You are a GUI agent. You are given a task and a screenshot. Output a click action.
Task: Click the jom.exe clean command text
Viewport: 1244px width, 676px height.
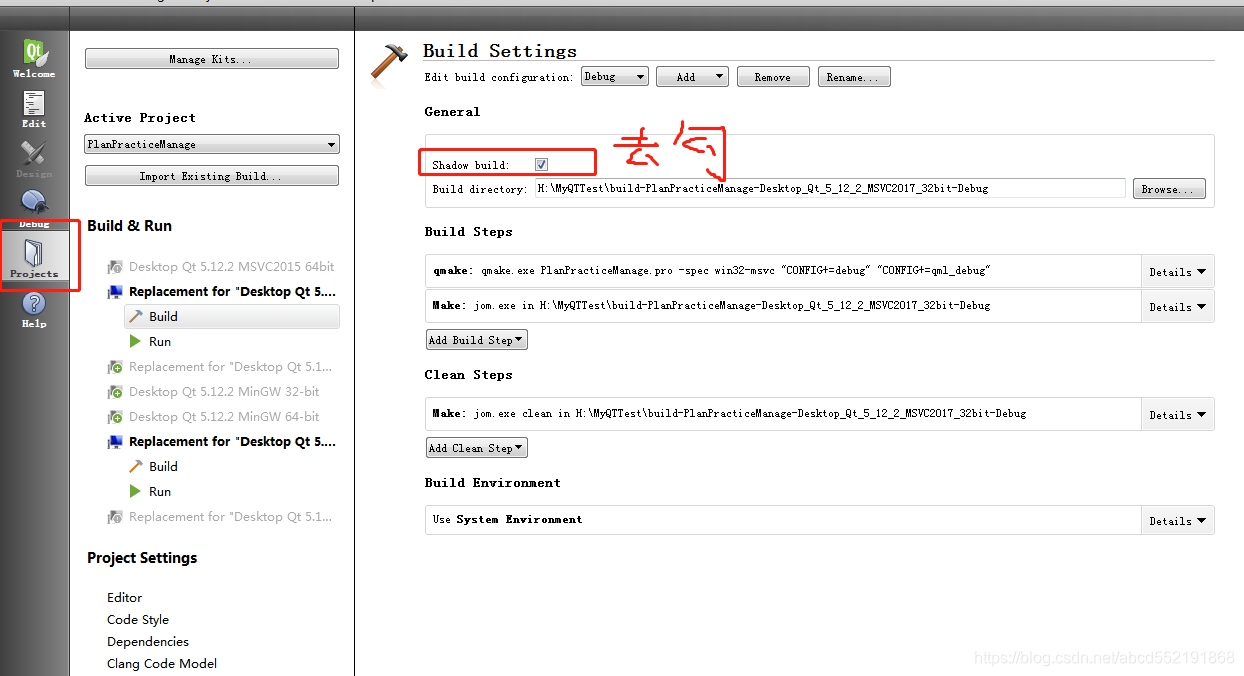point(730,413)
